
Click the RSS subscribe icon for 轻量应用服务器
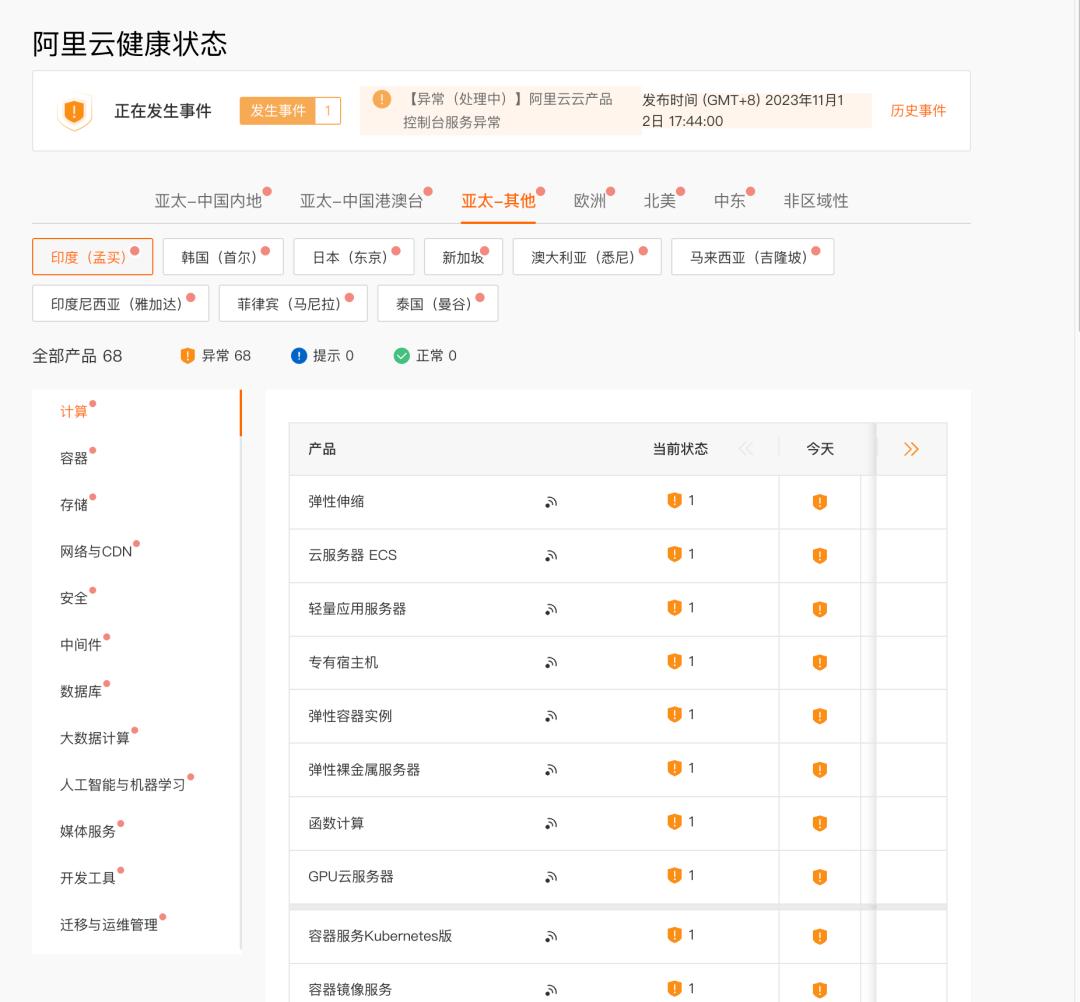pyautogui.click(x=551, y=609)
